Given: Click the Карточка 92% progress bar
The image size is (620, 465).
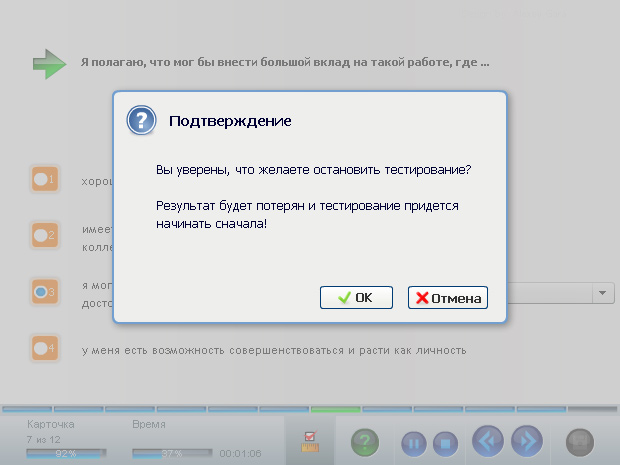Looking at the screenshot, I should click(66, 453).
